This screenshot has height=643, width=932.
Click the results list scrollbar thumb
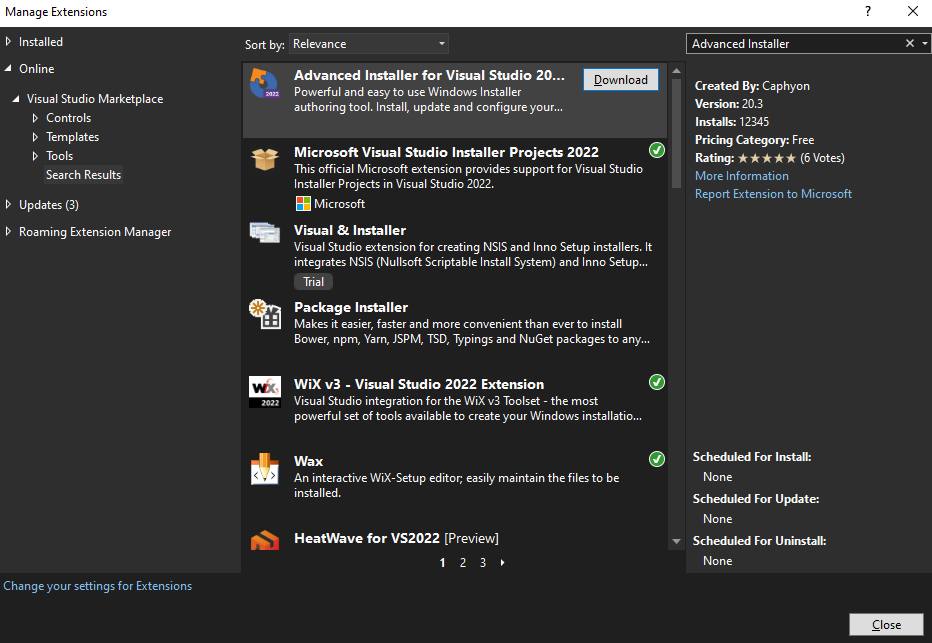676,133
